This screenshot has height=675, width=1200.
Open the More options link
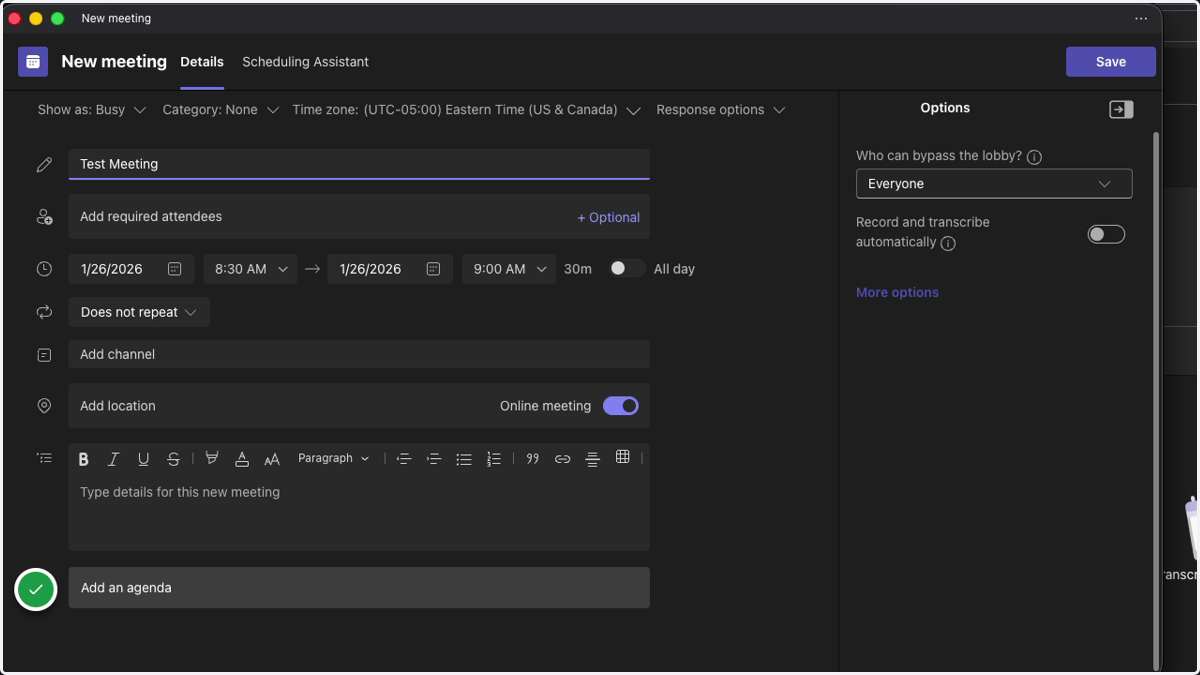[897, 293]
